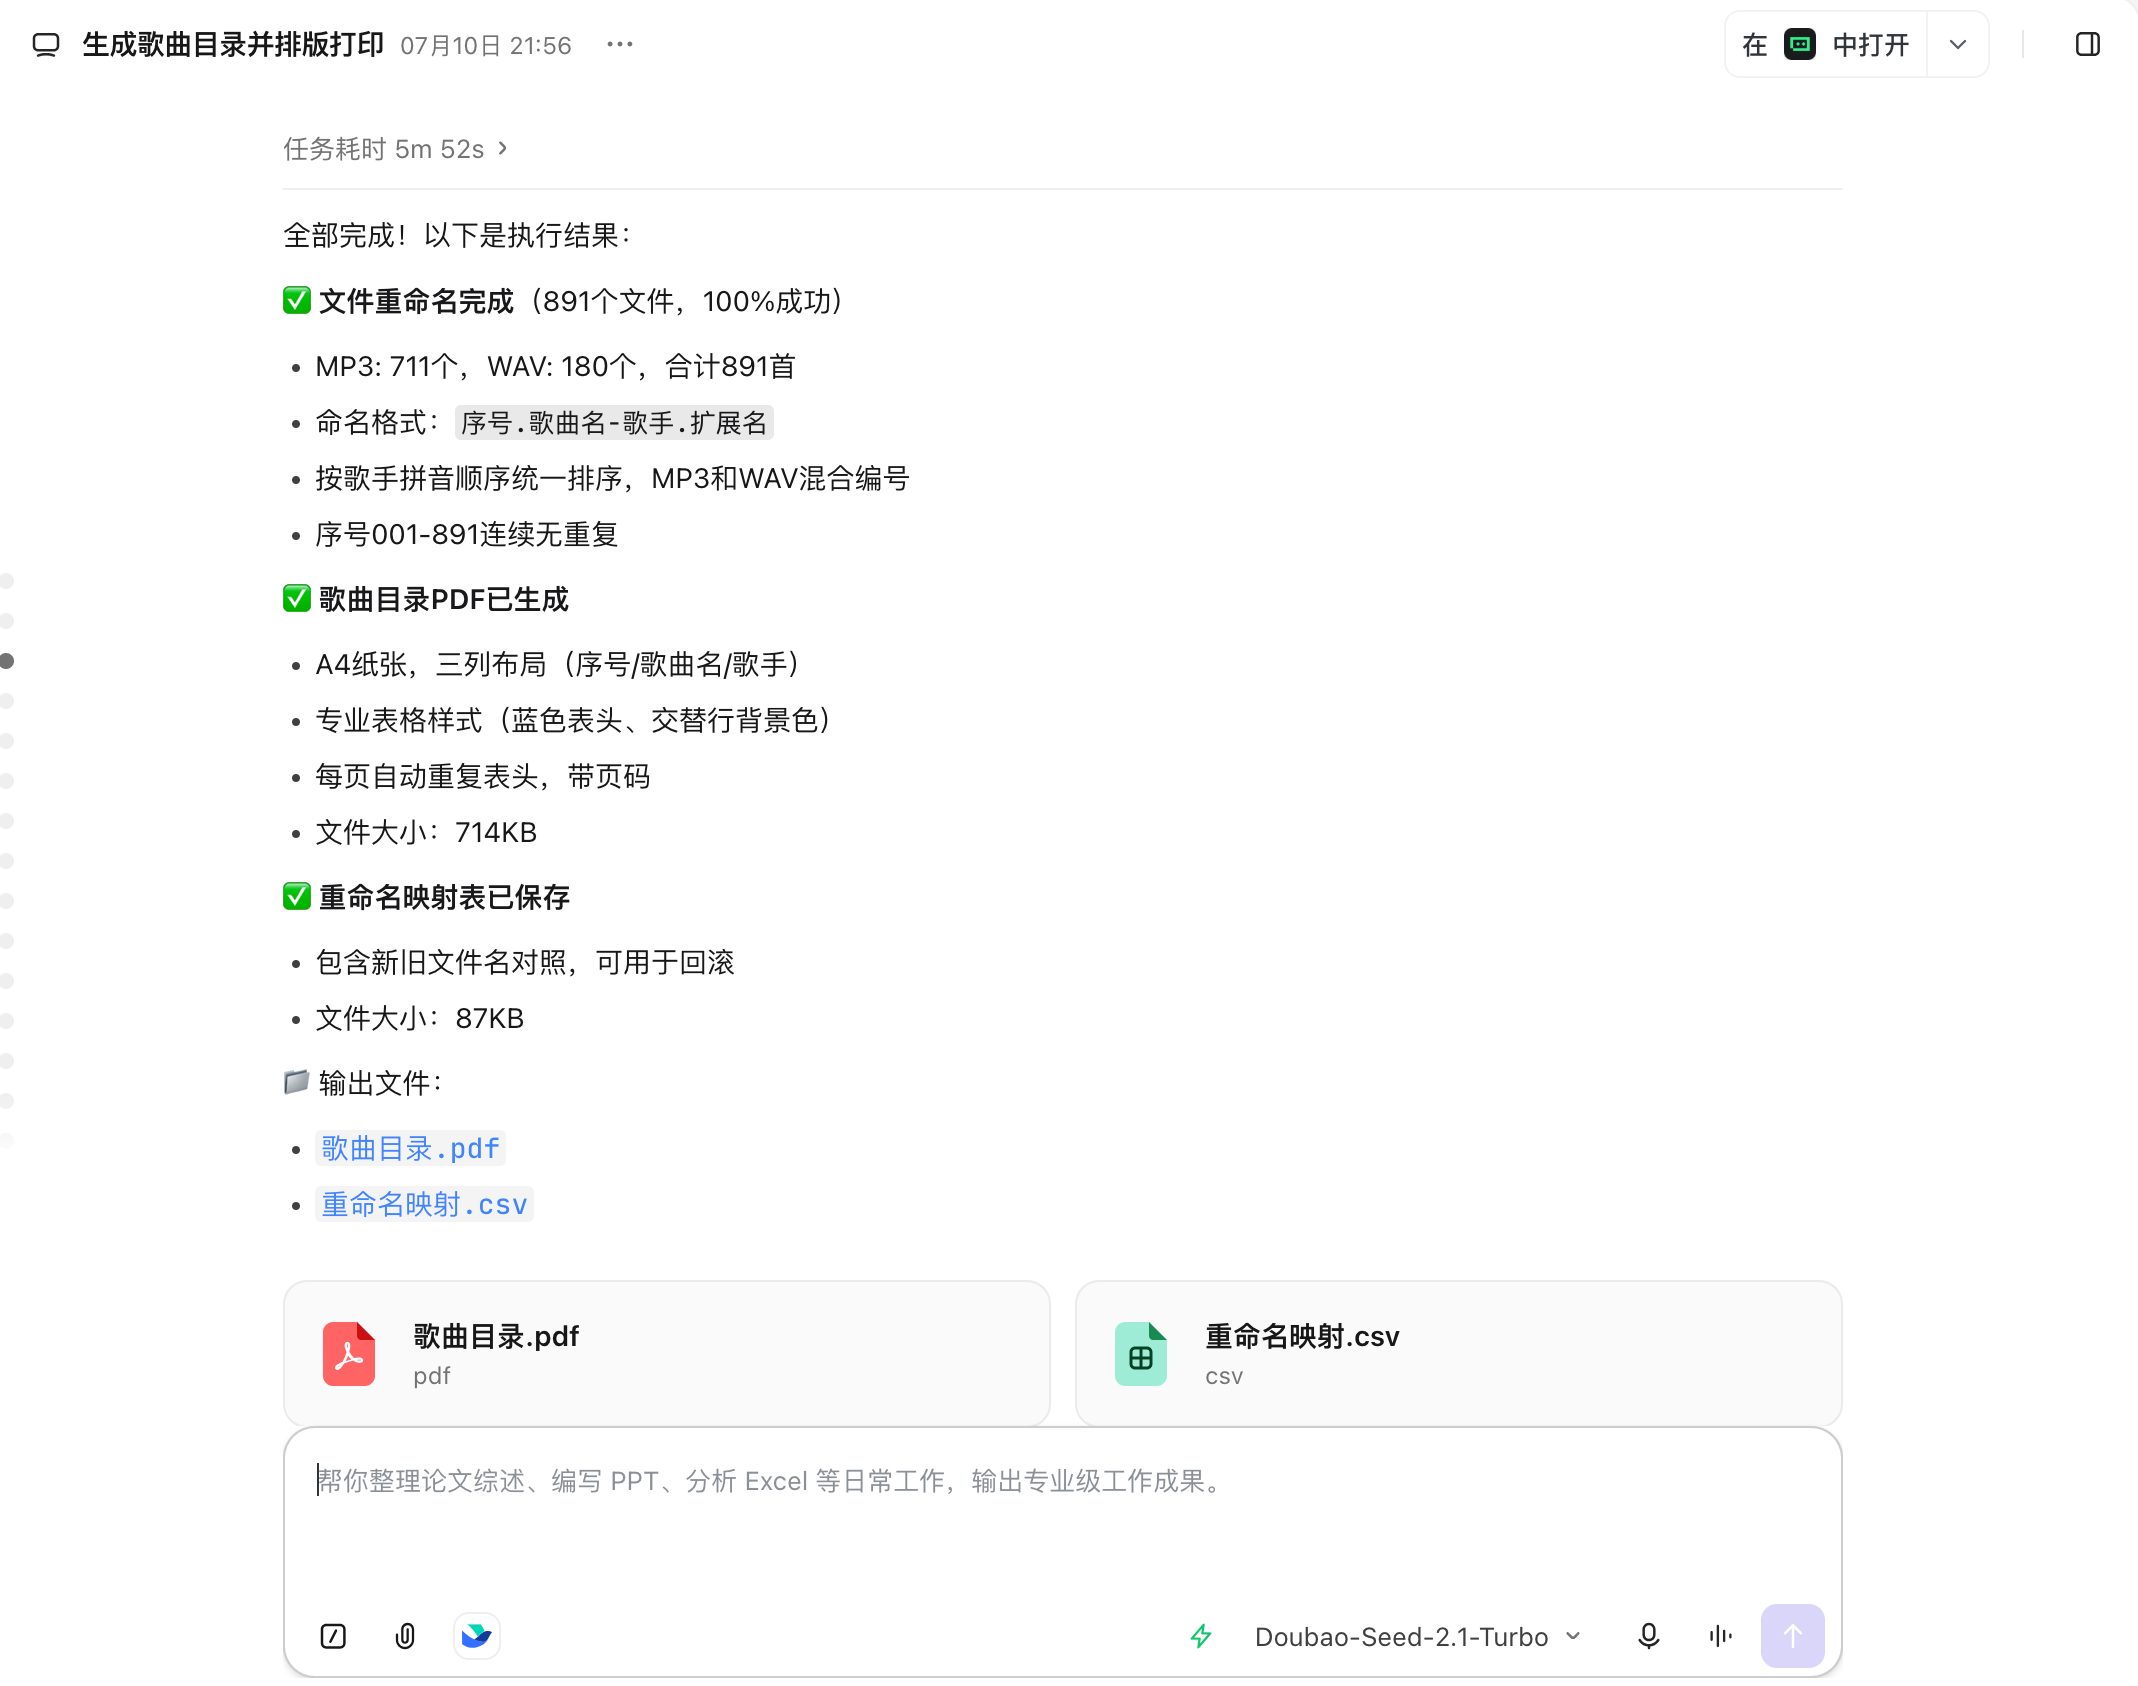Open the 重命名映射.csv file card
Image resolution: width=2138 pixels, height=1686 pixels.
1459,1354
